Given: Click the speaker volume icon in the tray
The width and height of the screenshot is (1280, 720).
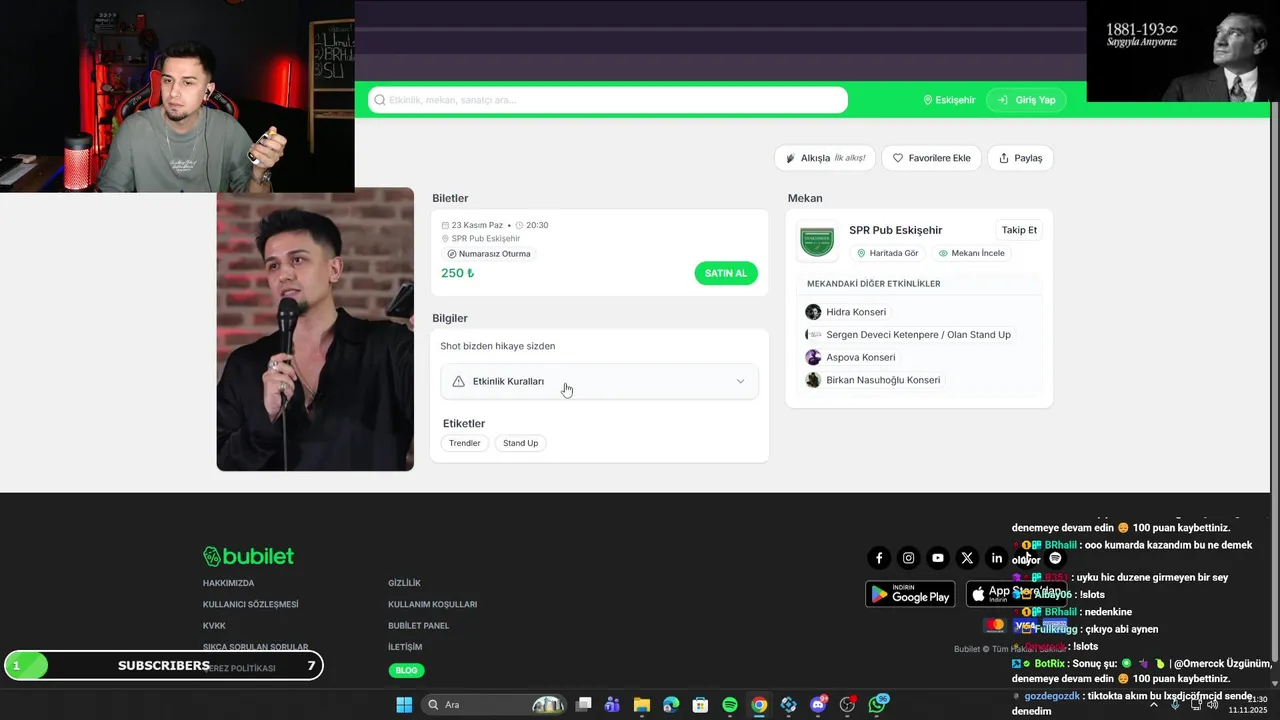Looking at the screenshot, I should 1212,704.
